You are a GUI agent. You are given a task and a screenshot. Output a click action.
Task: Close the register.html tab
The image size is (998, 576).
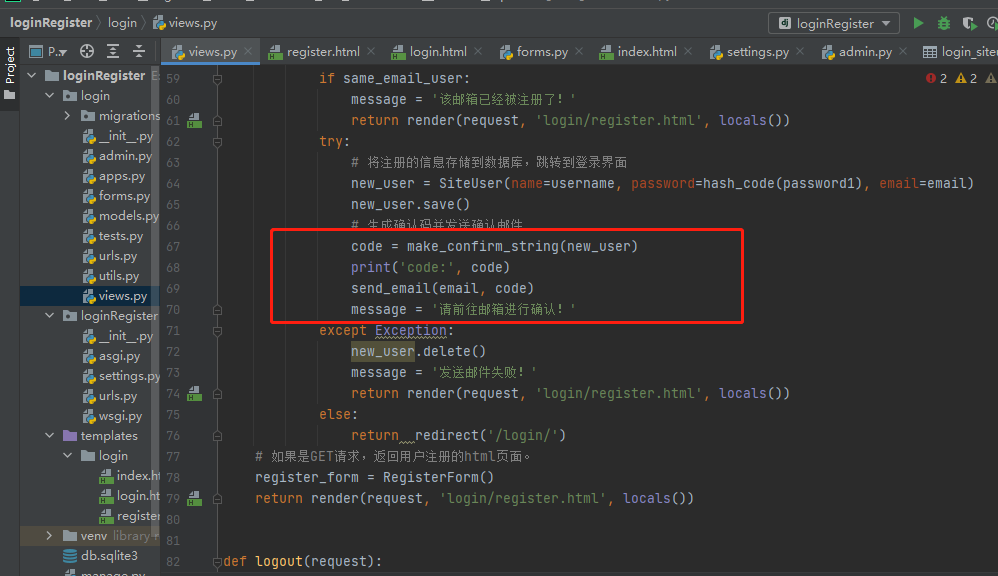[x=371, y=52]
